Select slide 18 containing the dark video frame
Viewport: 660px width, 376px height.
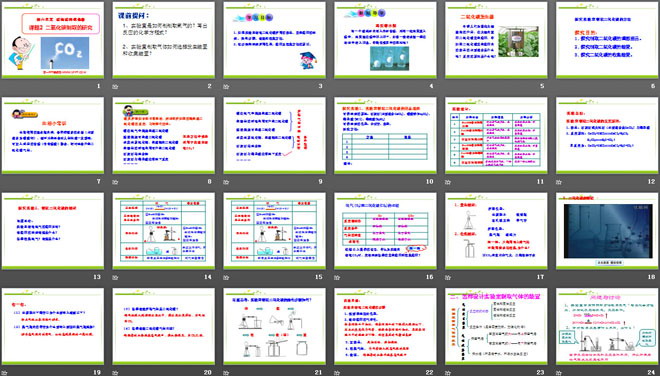607,231
